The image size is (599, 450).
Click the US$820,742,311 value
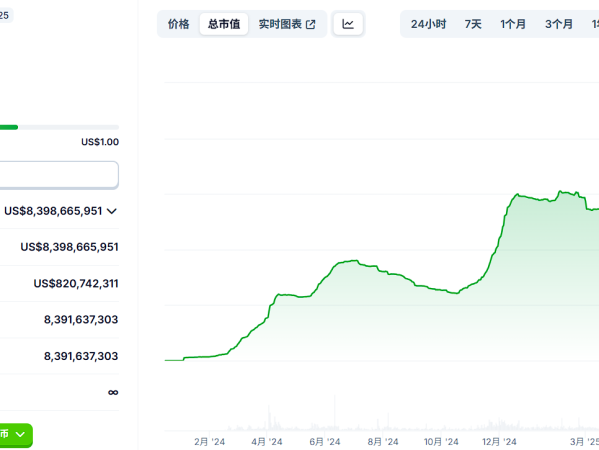76,283
